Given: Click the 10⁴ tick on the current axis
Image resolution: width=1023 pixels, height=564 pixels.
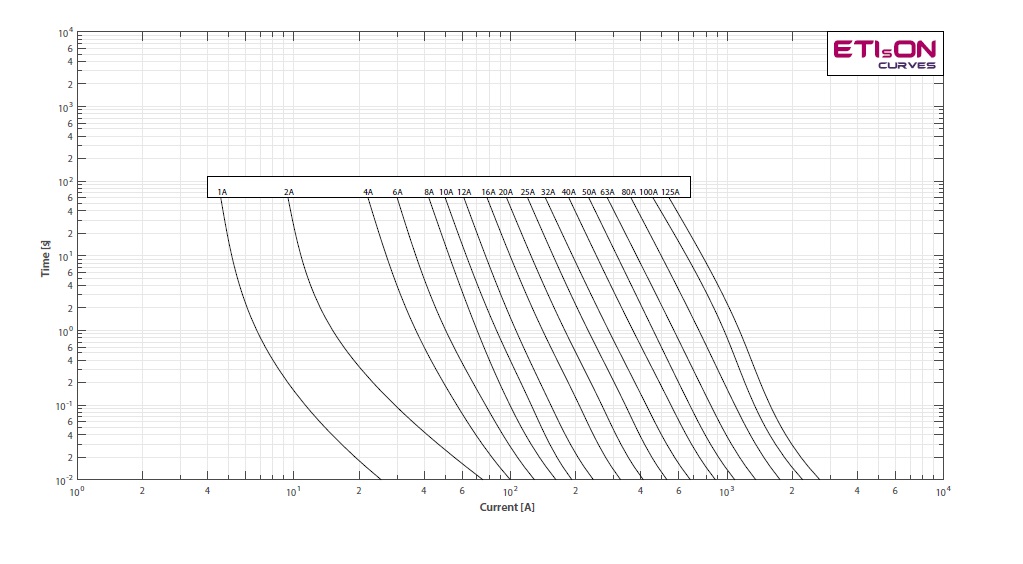Looking at the screenshot, I should tap(942, 492).
